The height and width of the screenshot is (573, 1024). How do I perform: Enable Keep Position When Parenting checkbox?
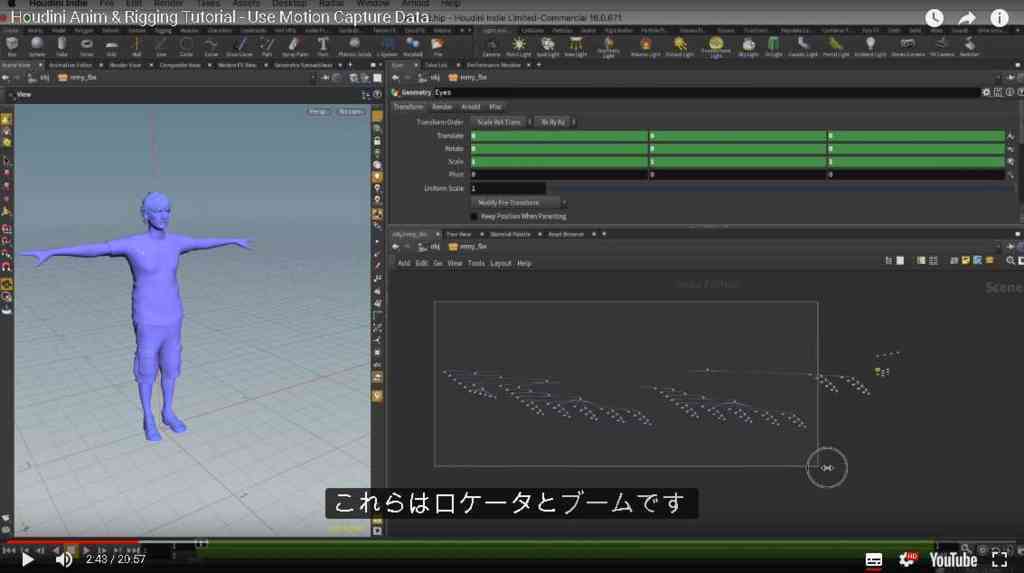click(x=474, y=216)
